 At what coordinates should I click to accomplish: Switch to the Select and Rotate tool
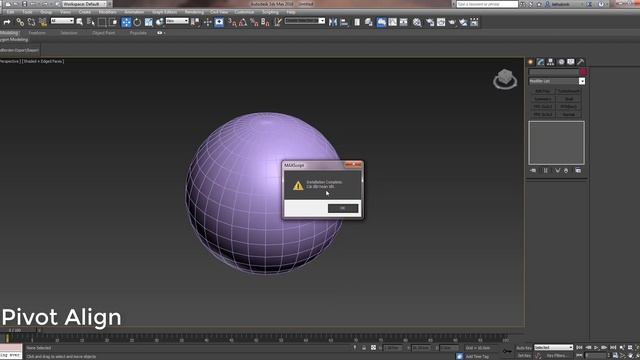(137, 22)
